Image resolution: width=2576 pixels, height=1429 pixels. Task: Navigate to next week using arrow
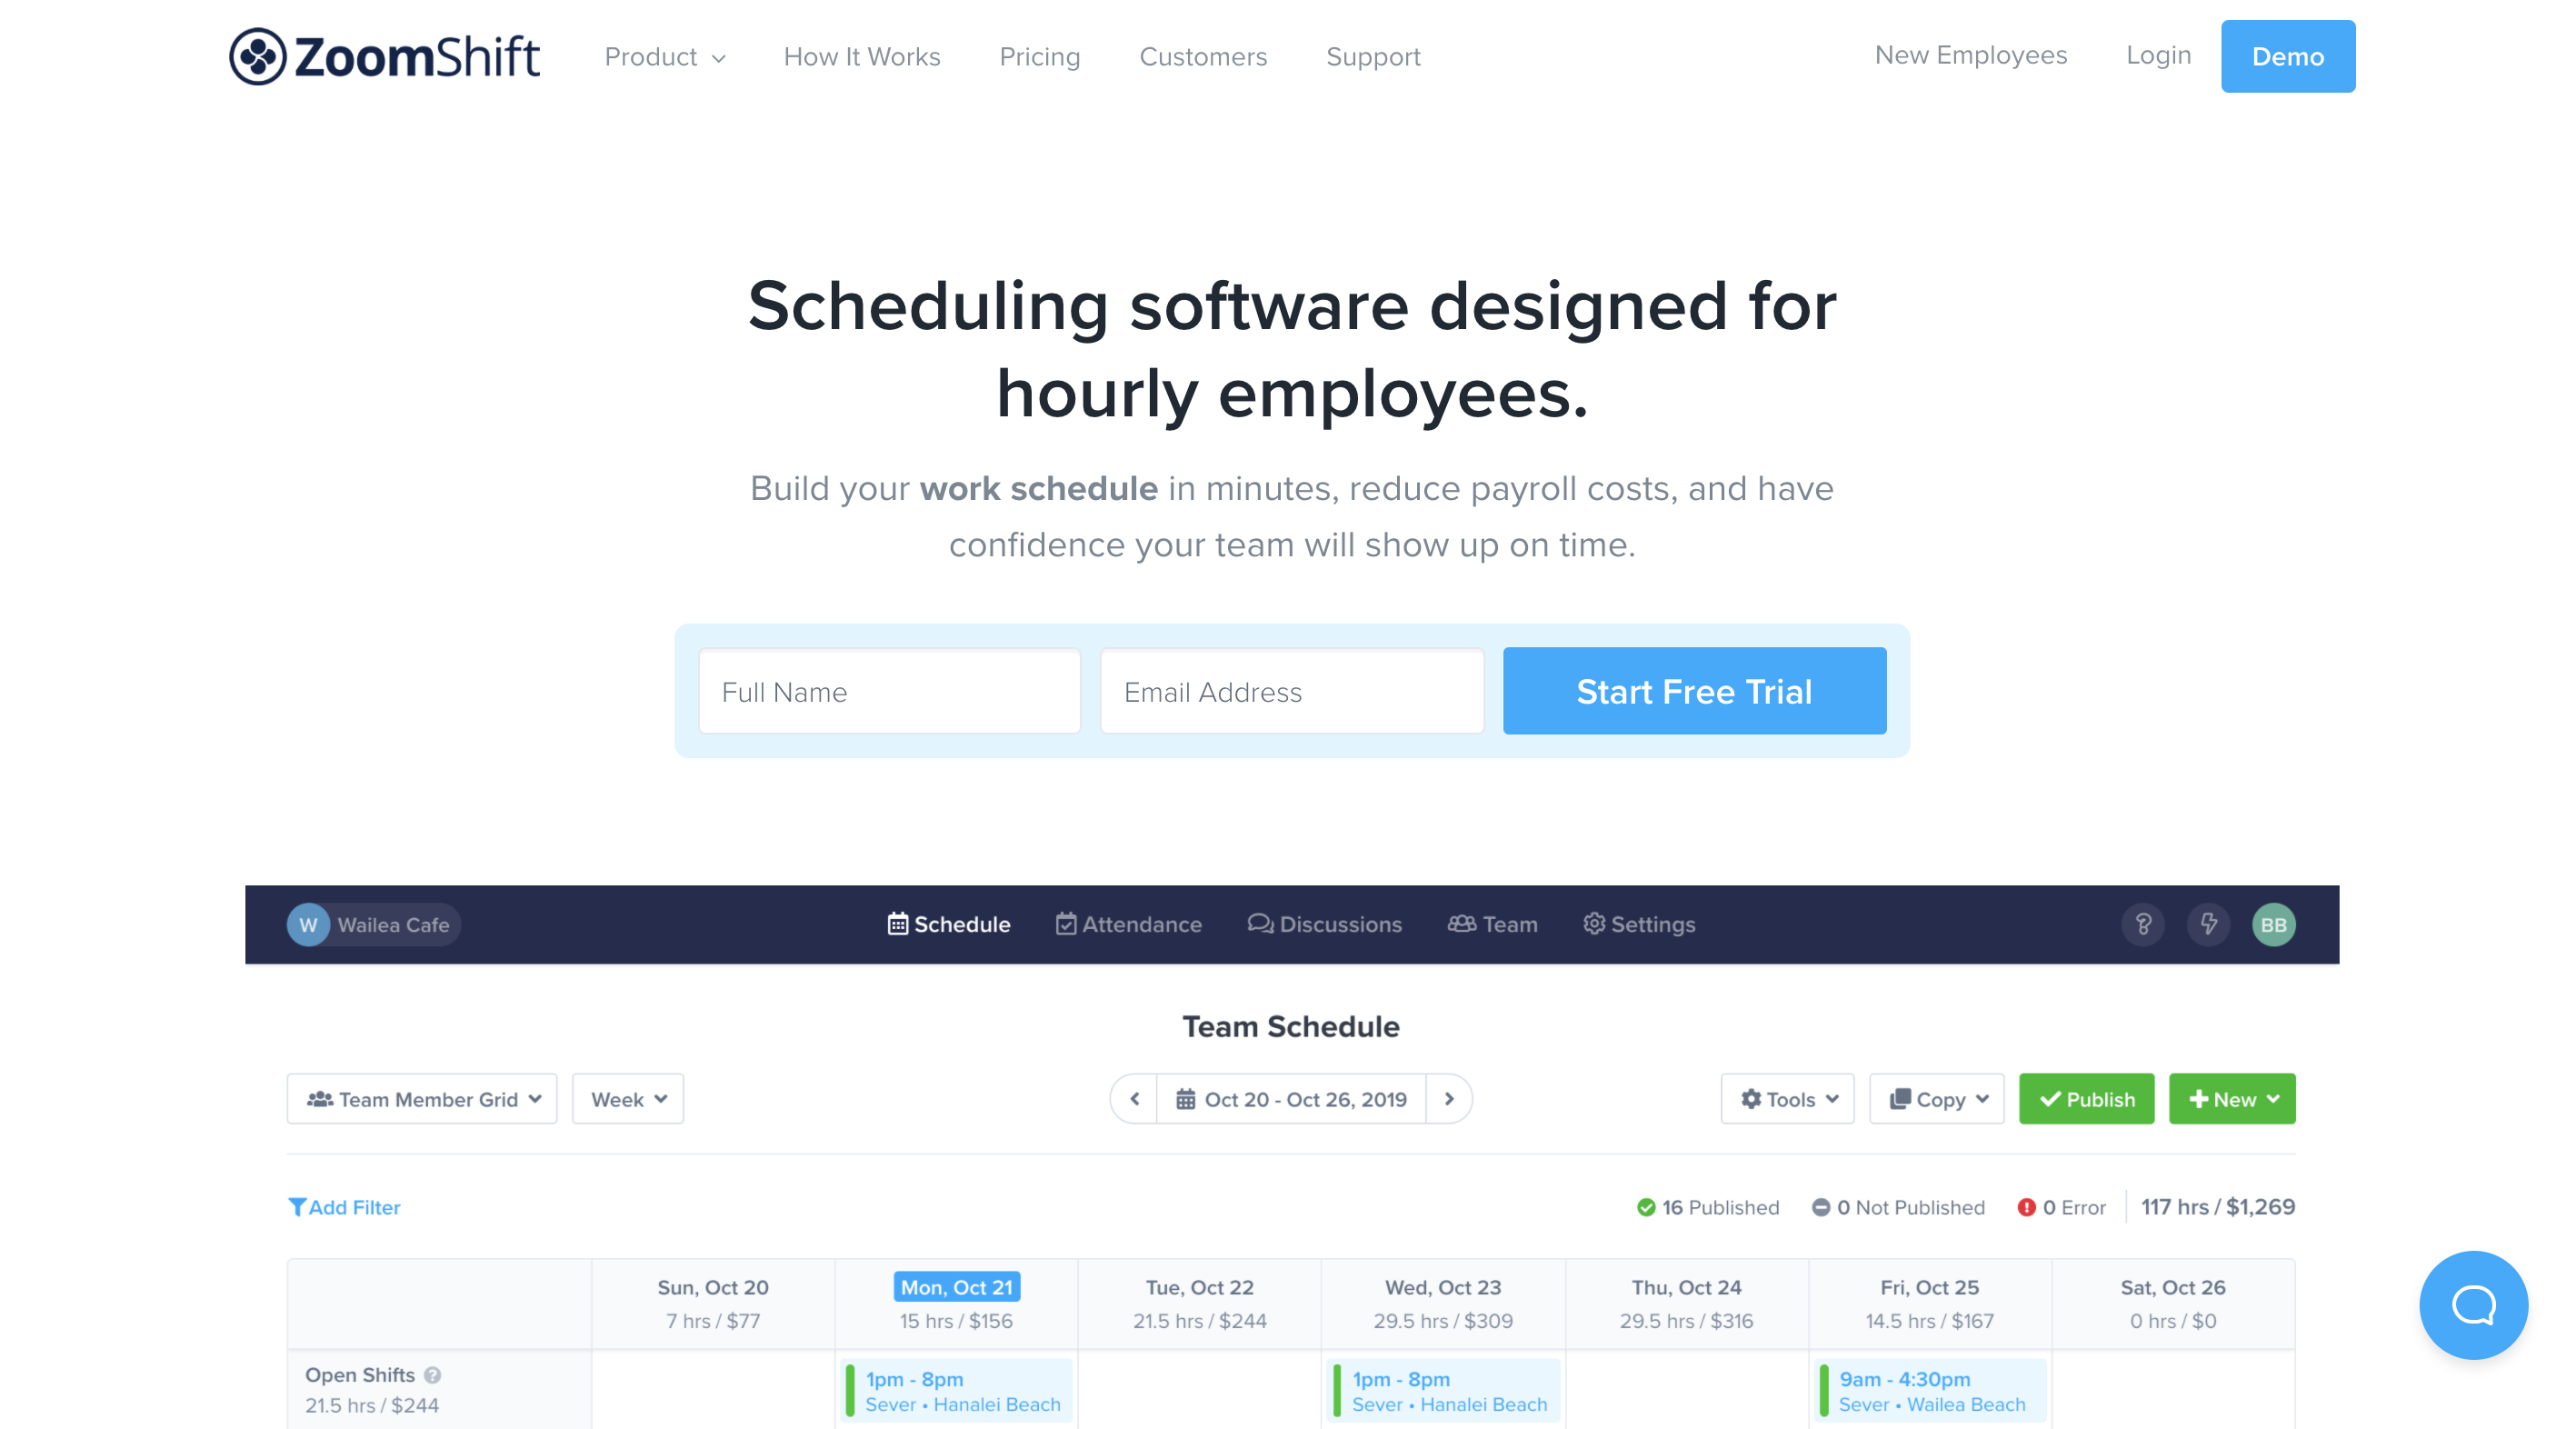click(1450, 1098)
